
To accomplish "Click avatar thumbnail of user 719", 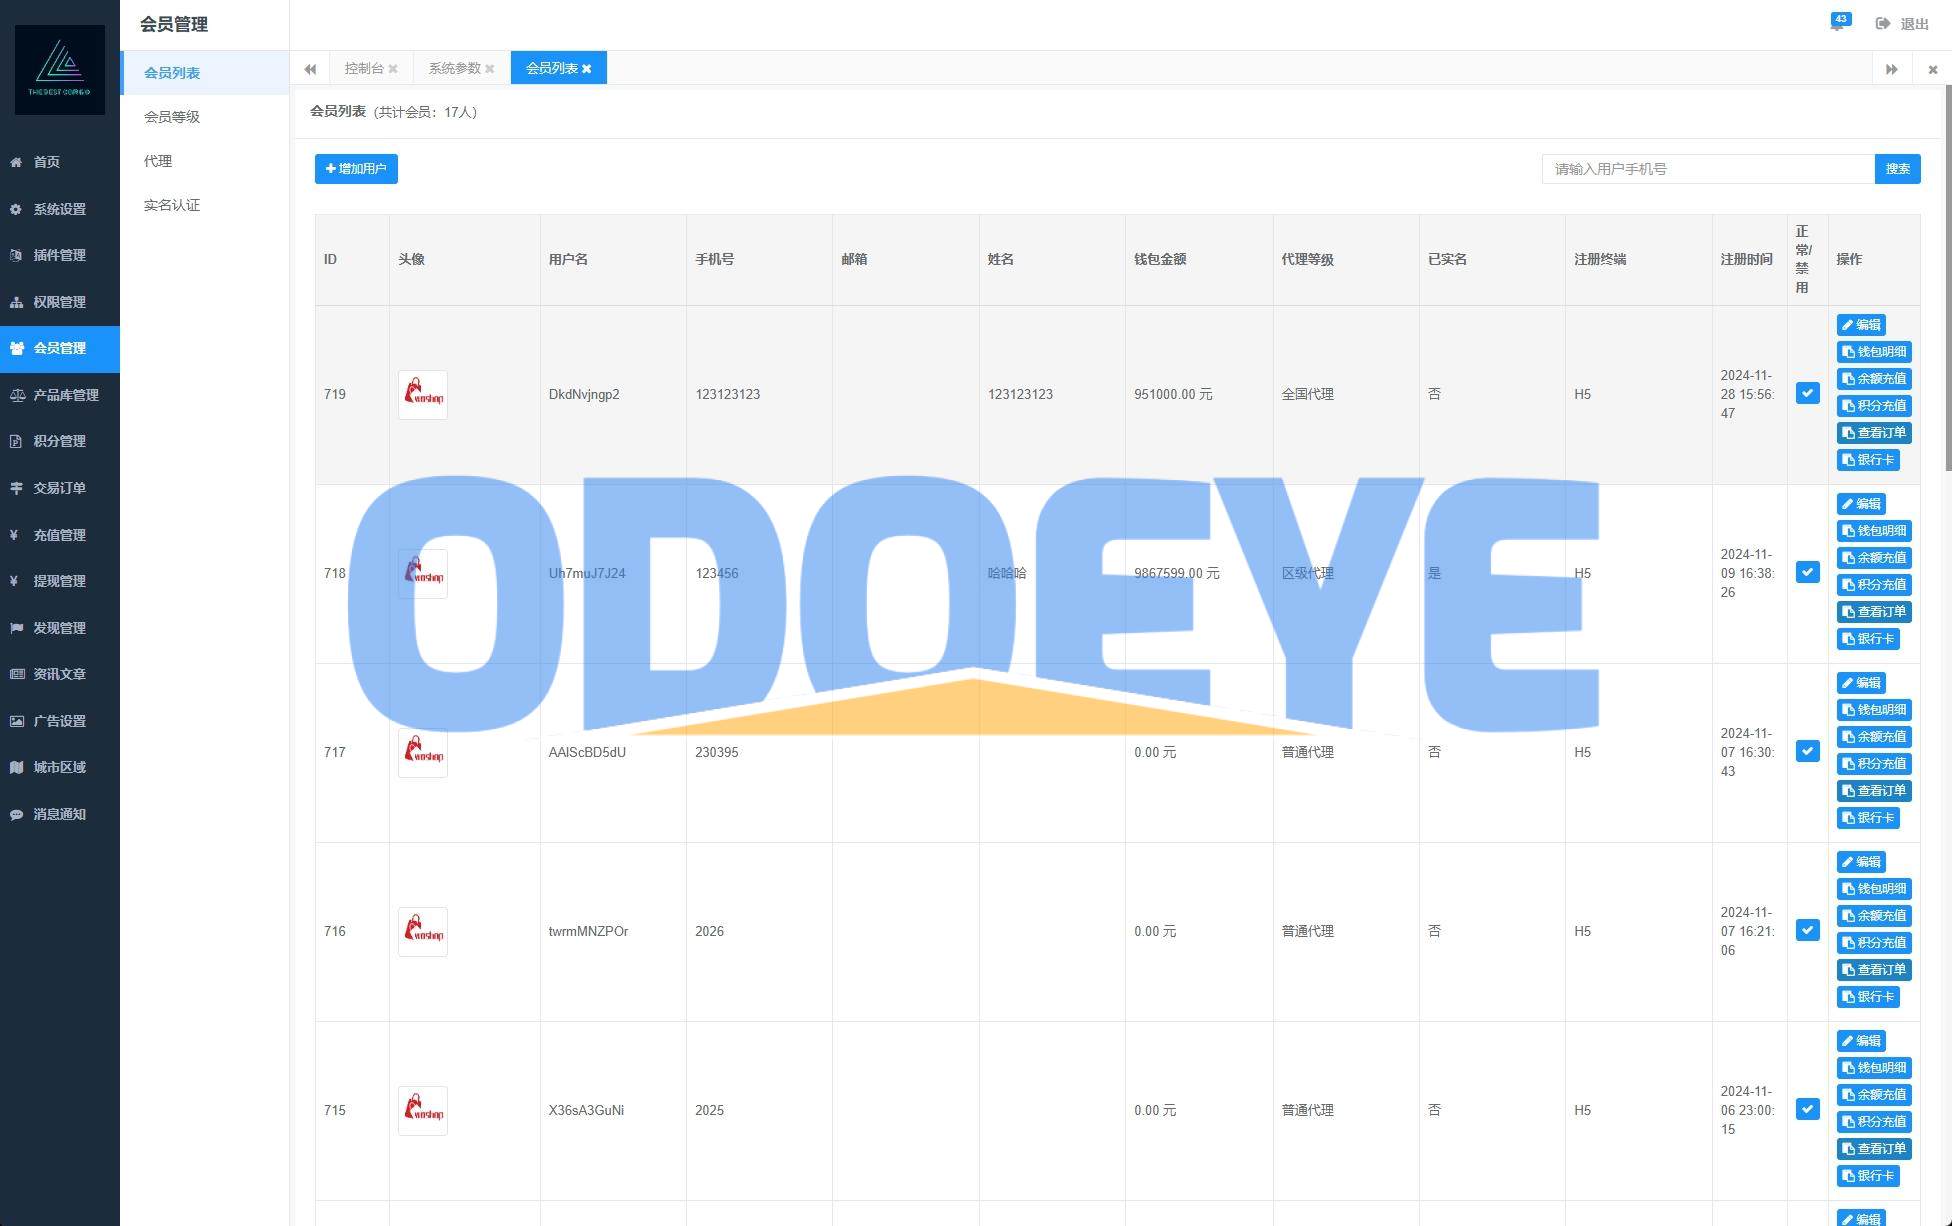I will (423, 395).
